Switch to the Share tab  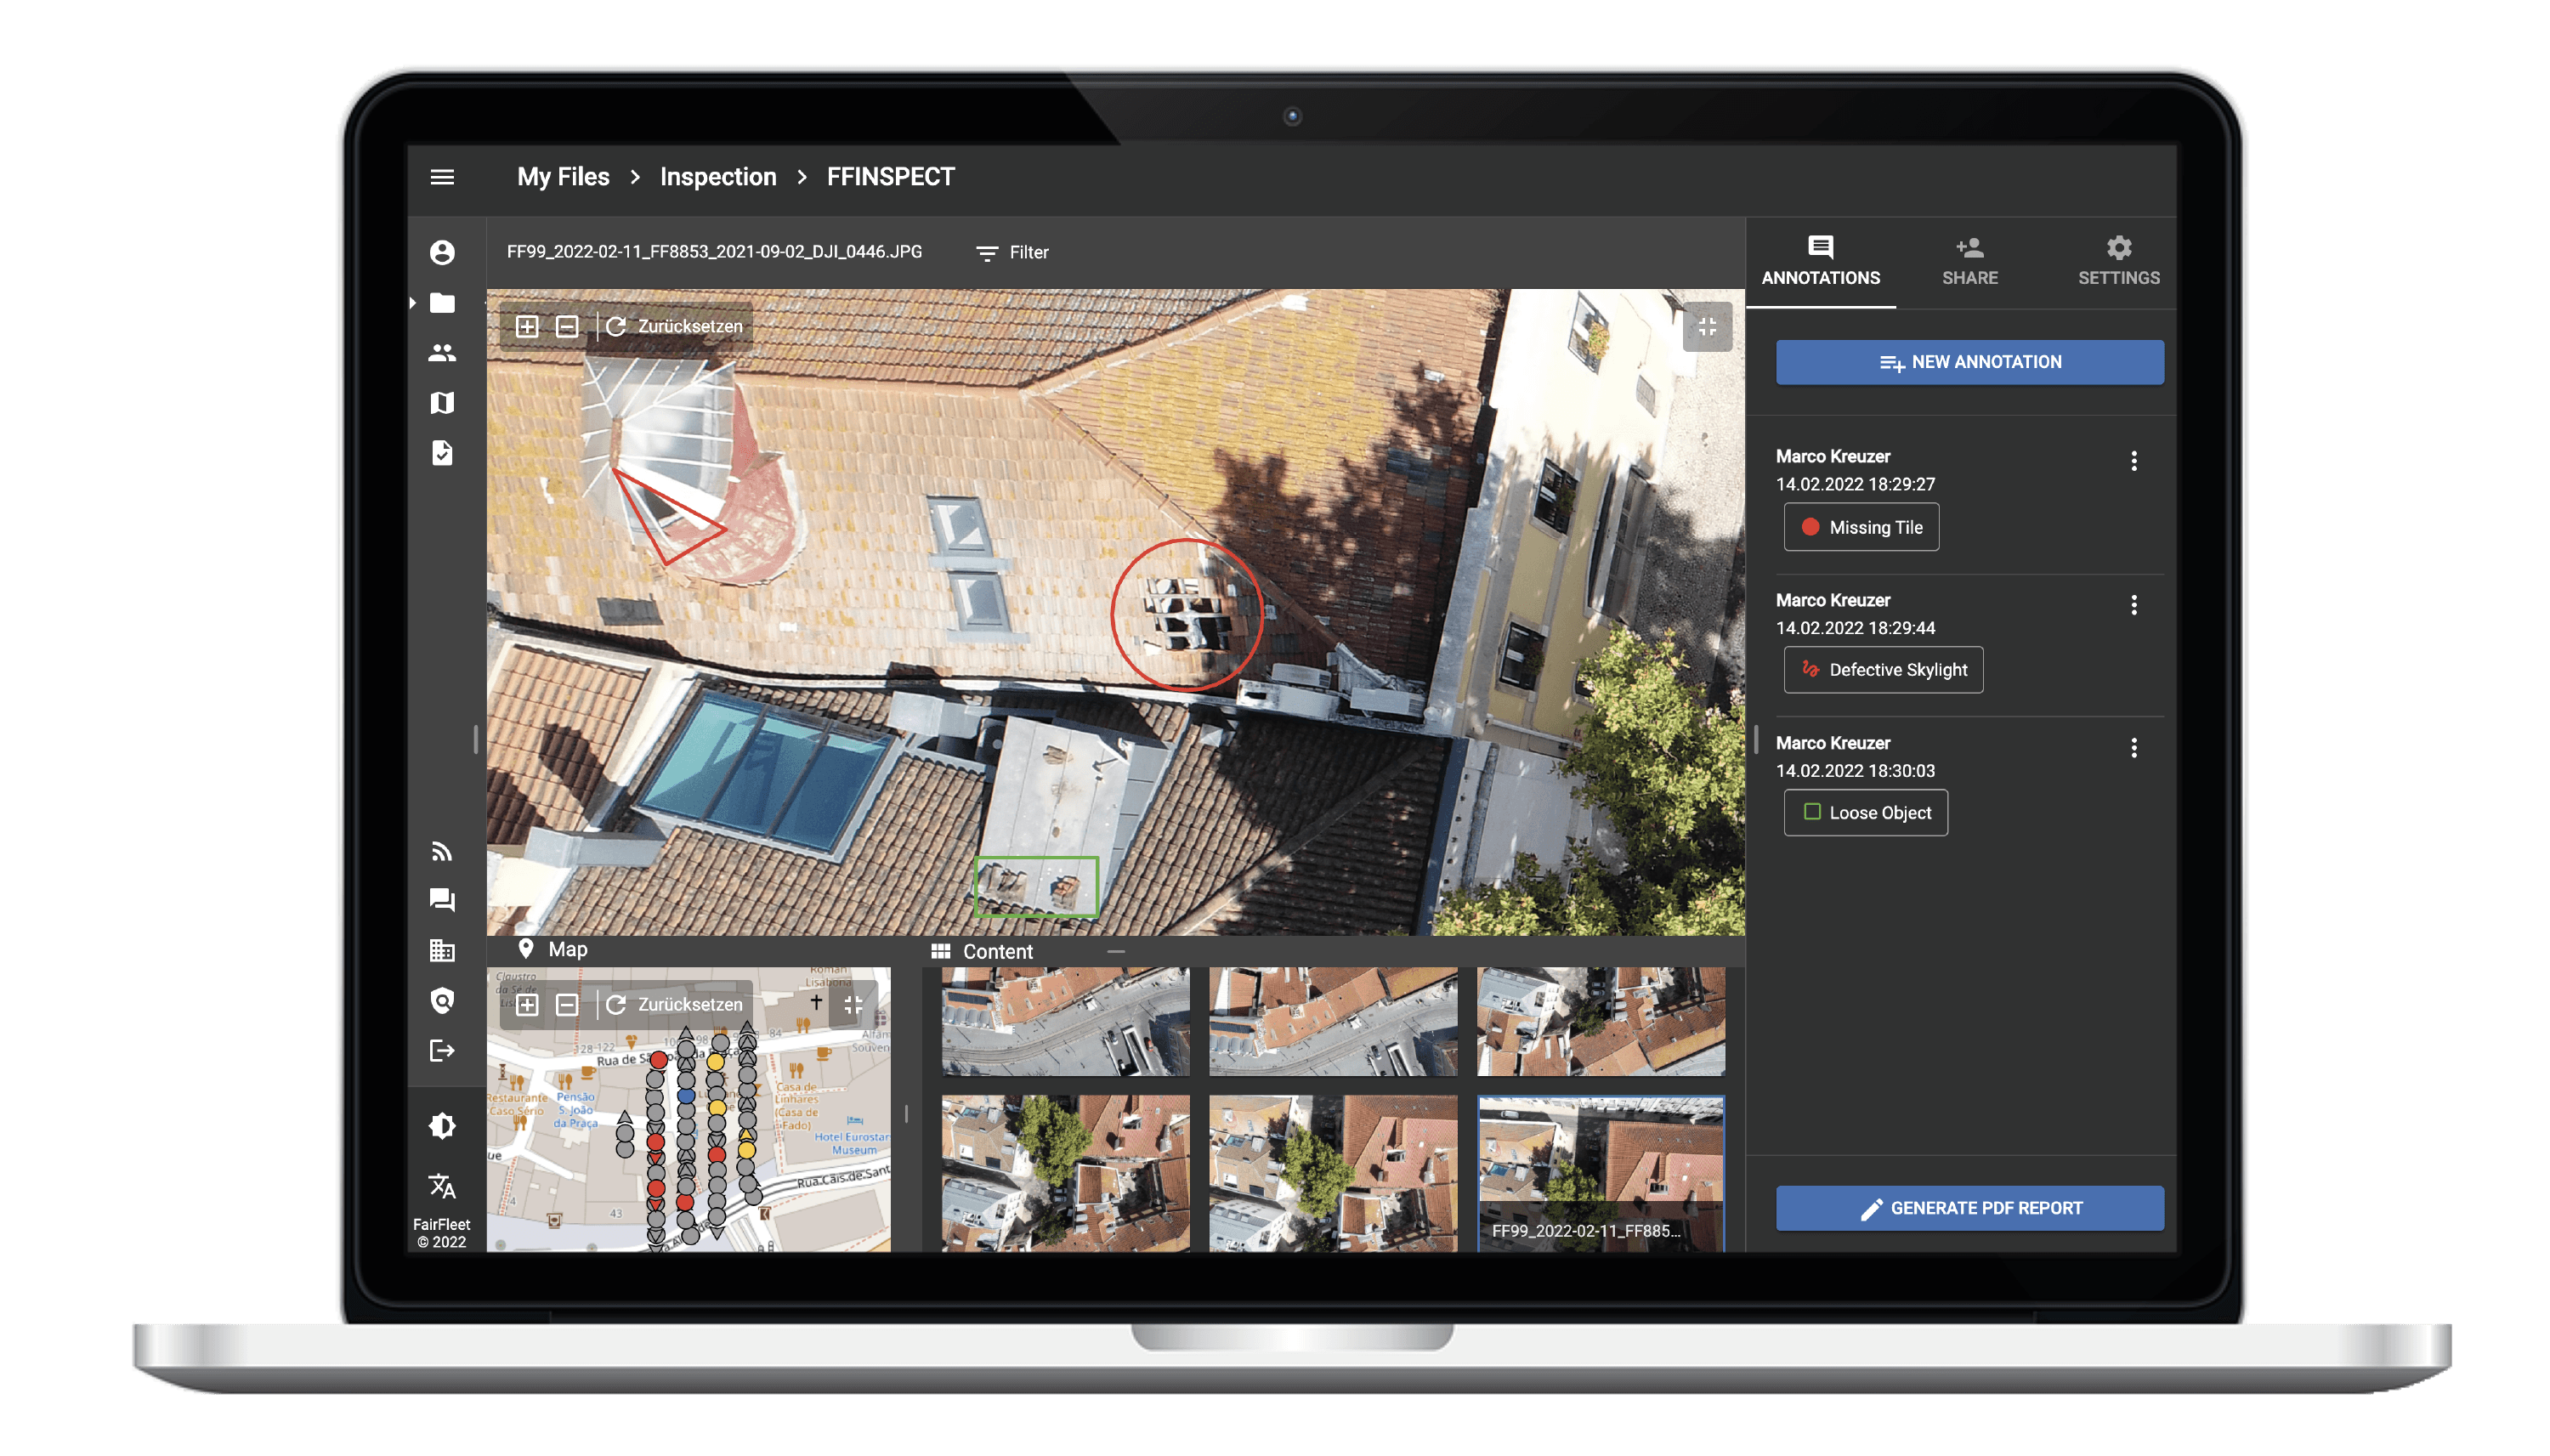click(x=1969, y=259)
